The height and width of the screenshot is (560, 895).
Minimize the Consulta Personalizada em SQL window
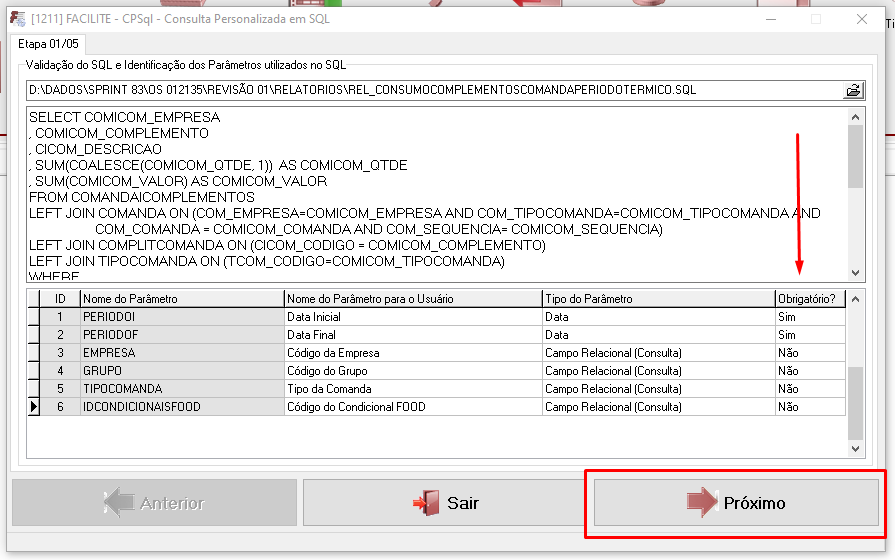769,19
